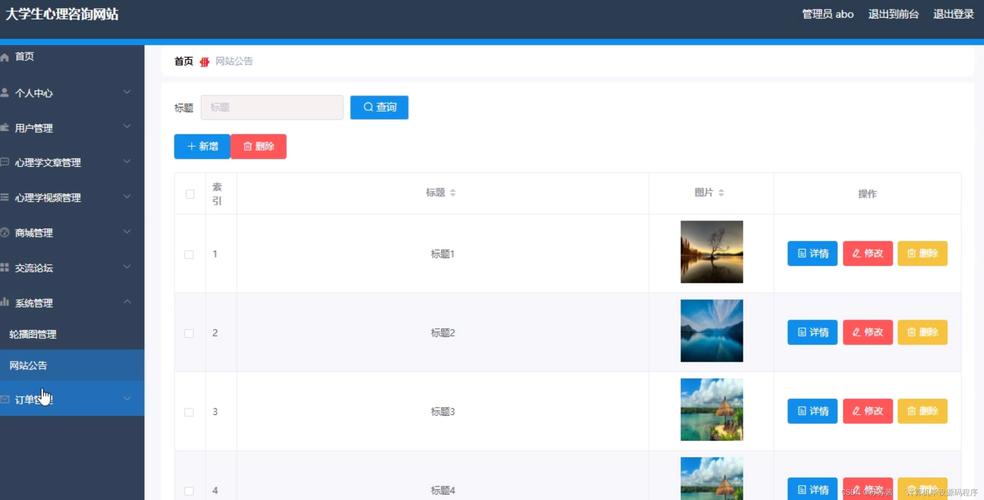Click the 用户管理 sidebar icon
984x500 pixels.
[x=5, y=128]
